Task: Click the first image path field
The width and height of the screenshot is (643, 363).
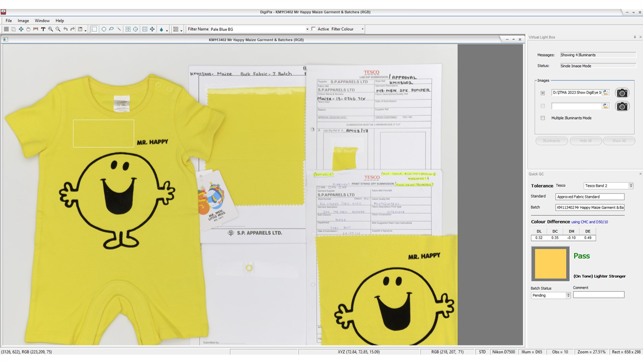Action: (x=576, y=93)
